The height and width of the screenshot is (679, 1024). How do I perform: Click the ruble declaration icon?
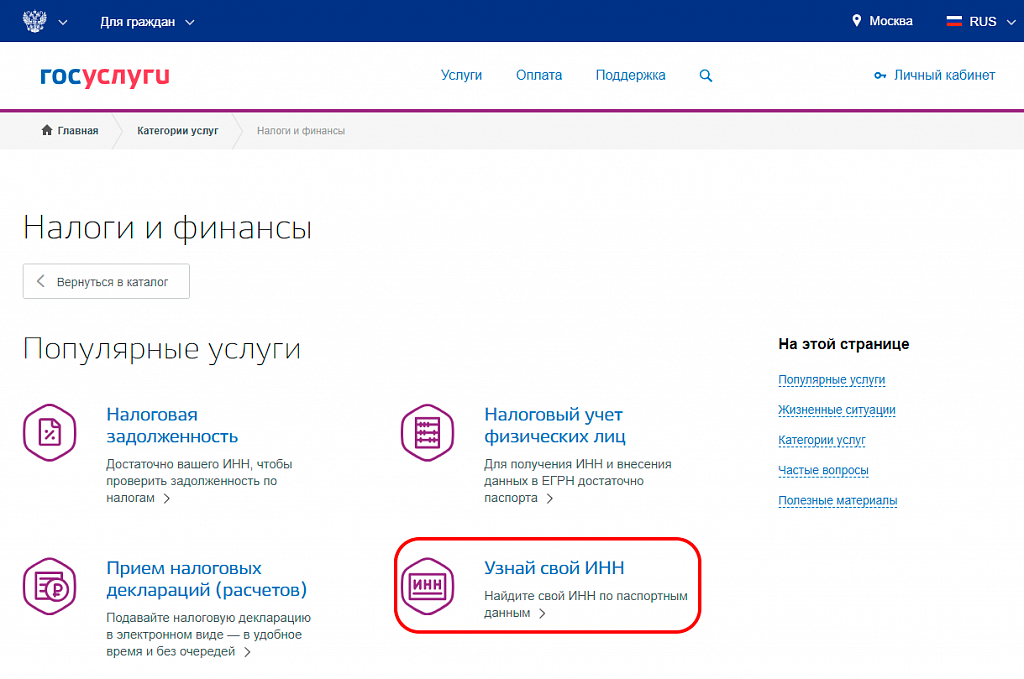pos(50,586)
